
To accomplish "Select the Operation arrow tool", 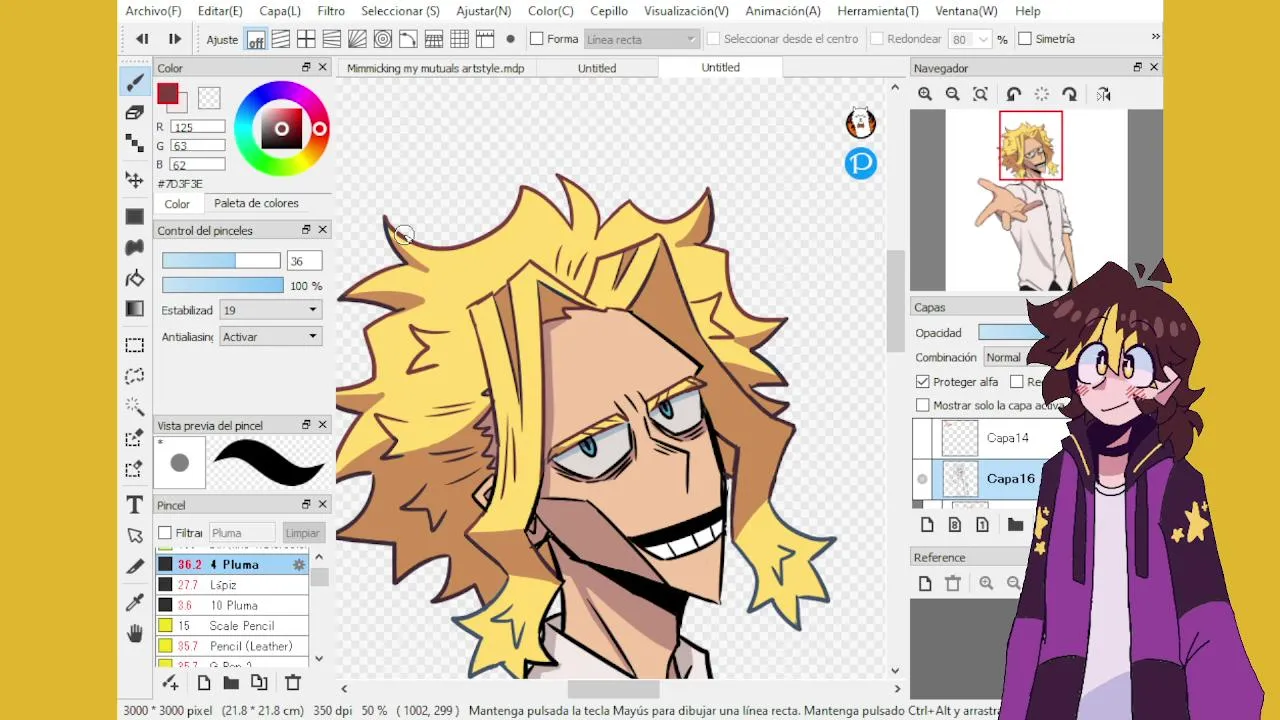I will click(134, 536).
